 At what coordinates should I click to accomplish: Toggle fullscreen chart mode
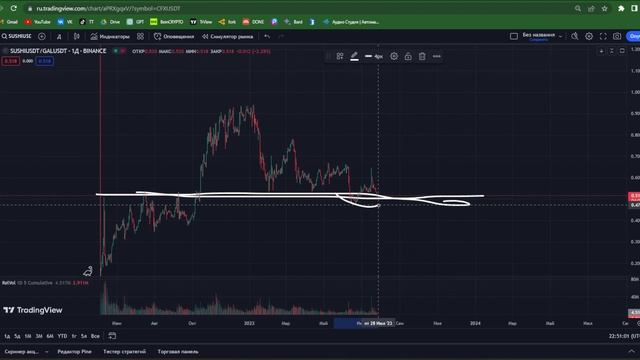coord(603,36)
